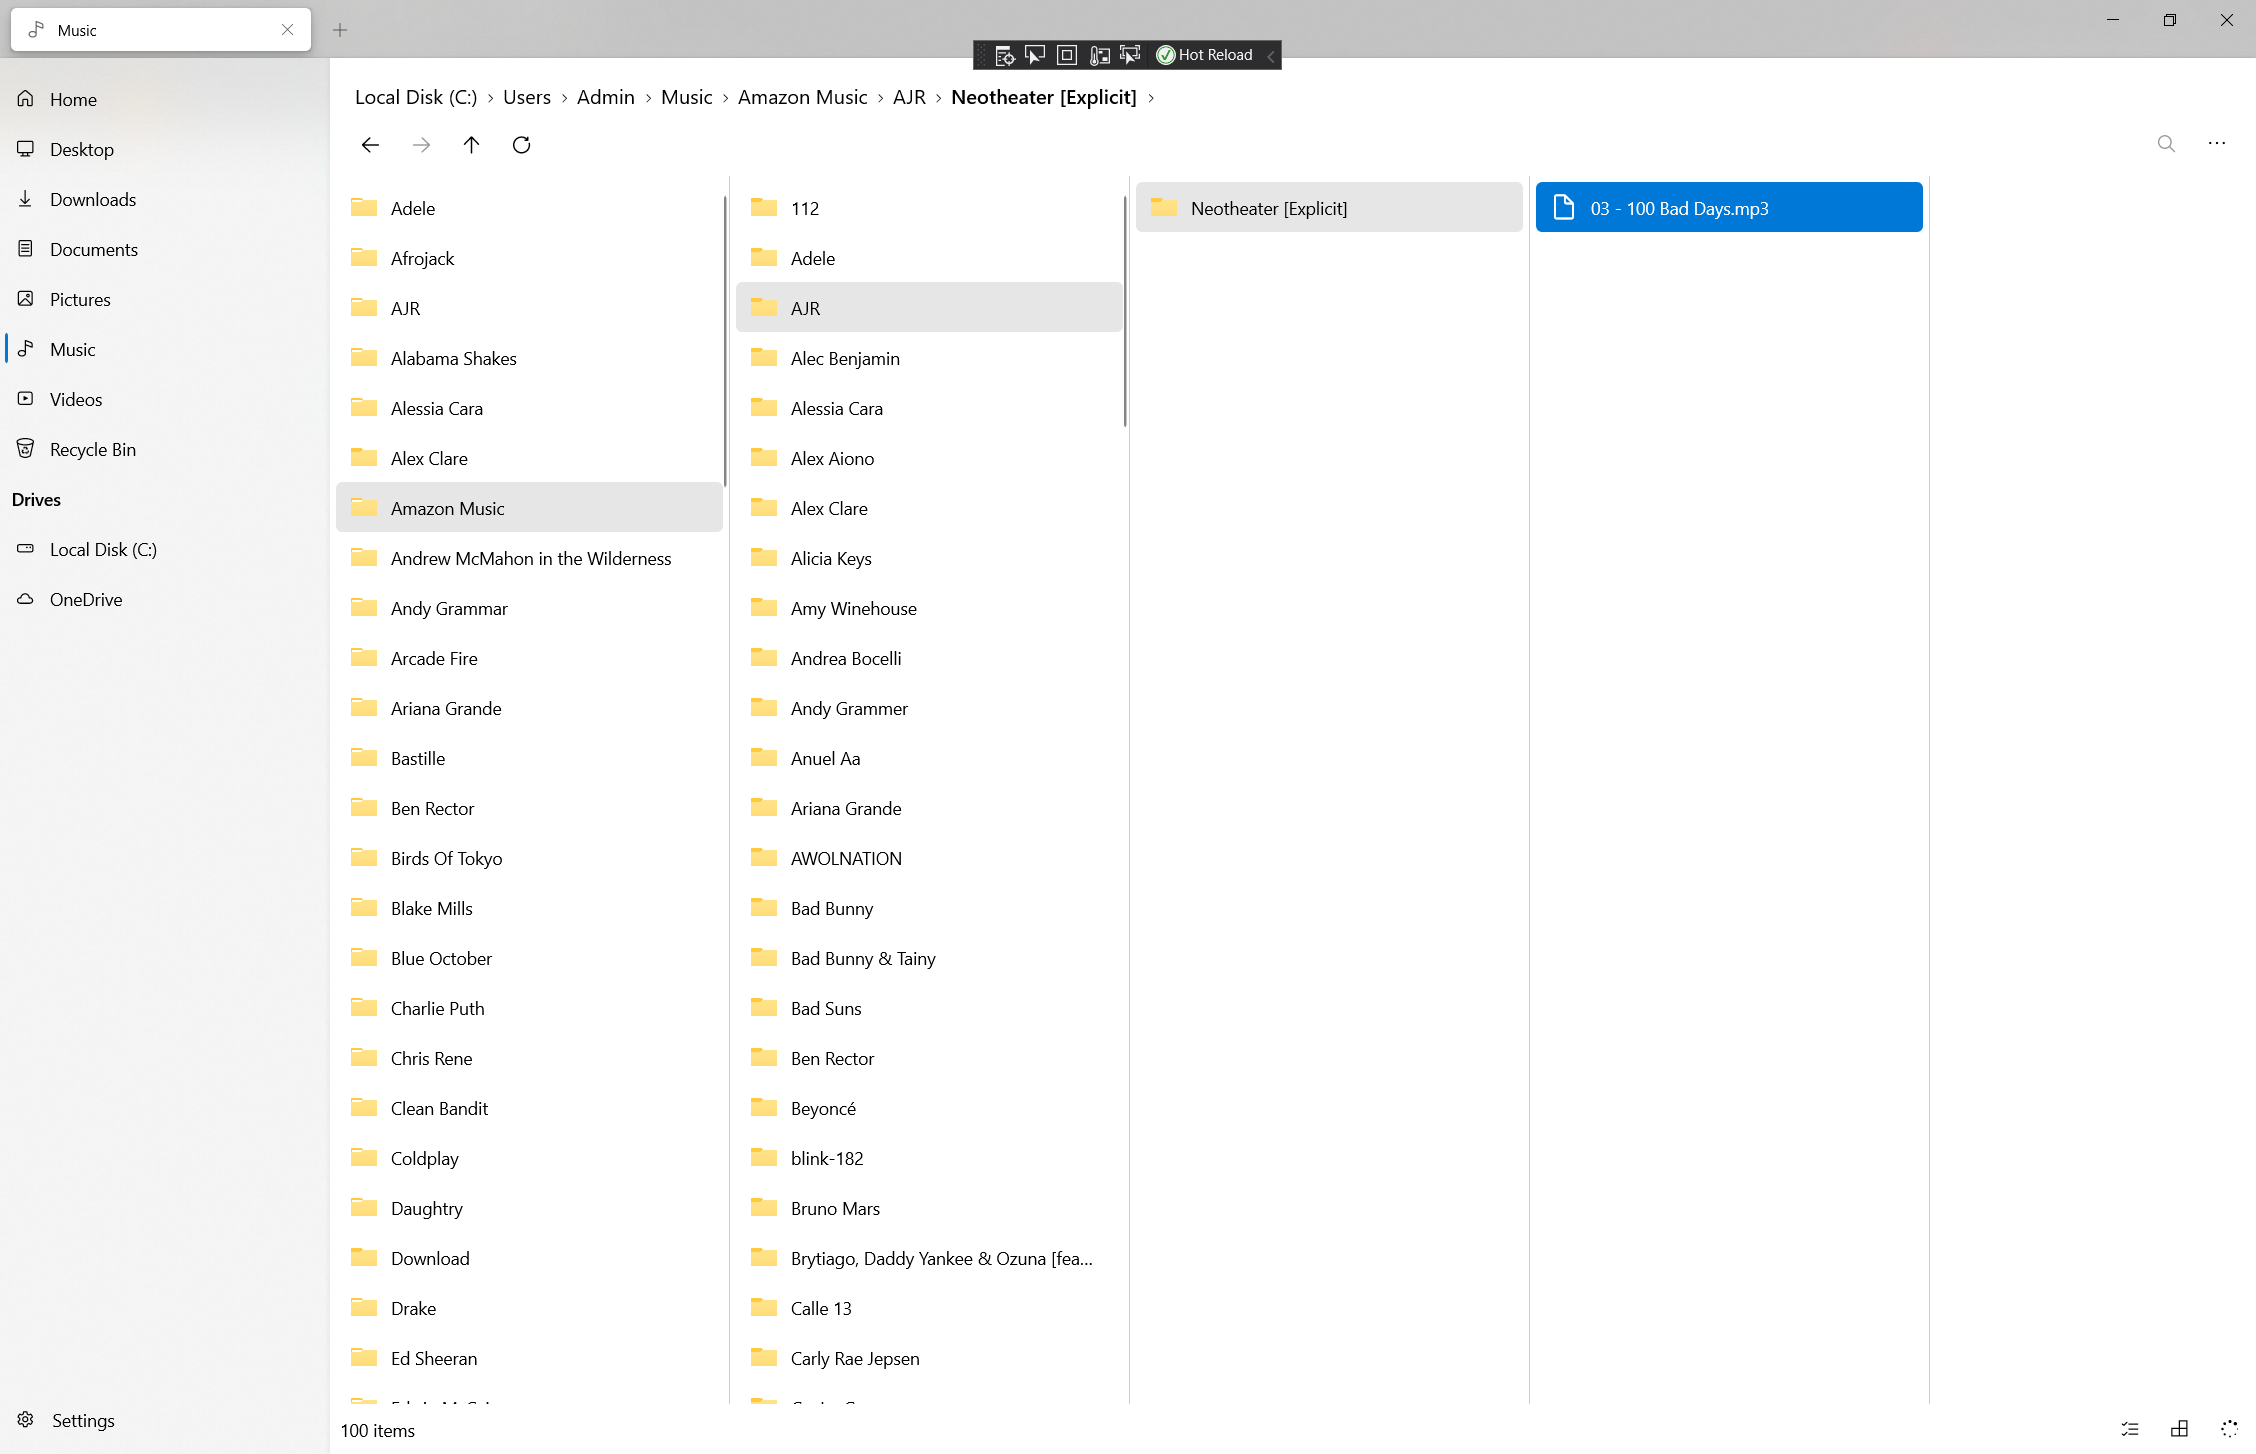This screenshot has width=2256, height=1454.
Task: Expand the chevron after Admin breadcrumb
Action: [x=648, y=98]
